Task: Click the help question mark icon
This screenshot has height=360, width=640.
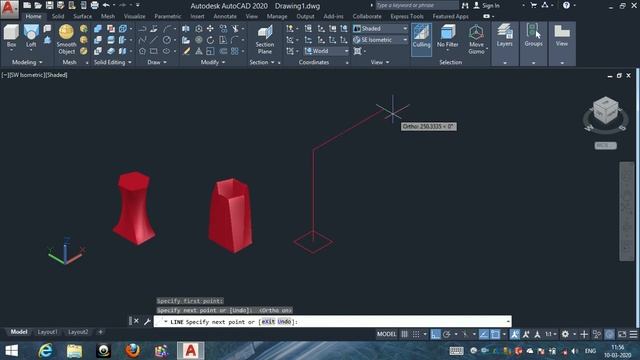Action: point(566,5)
